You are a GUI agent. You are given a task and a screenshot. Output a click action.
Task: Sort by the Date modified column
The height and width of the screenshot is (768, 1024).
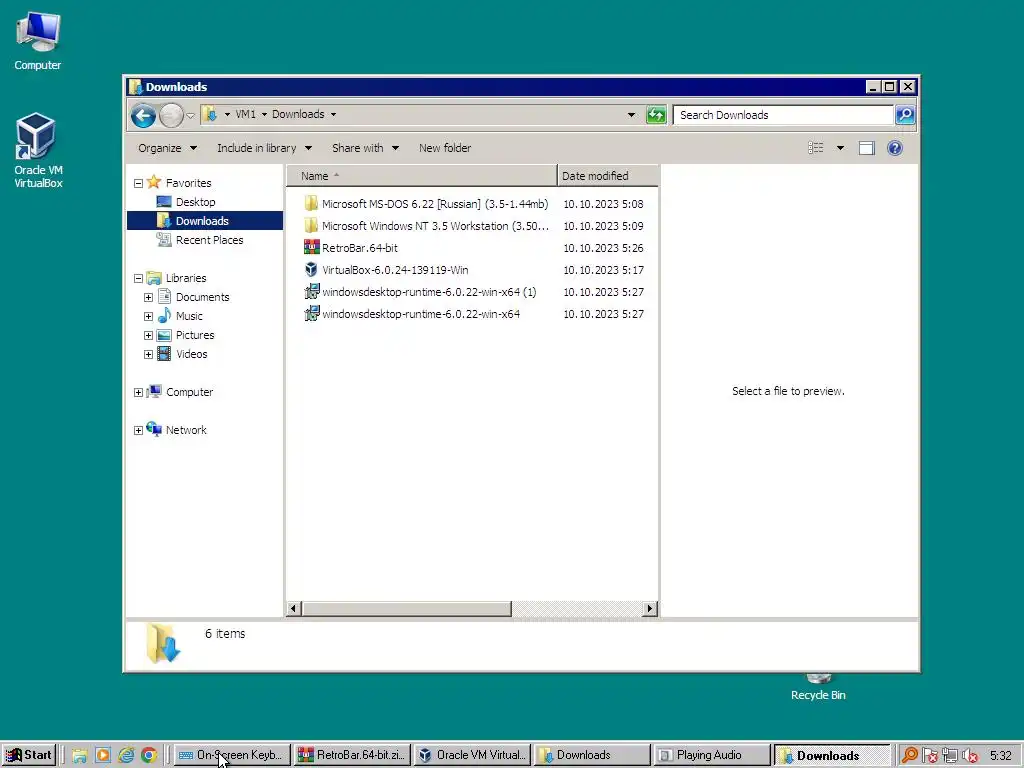(608, 176)
